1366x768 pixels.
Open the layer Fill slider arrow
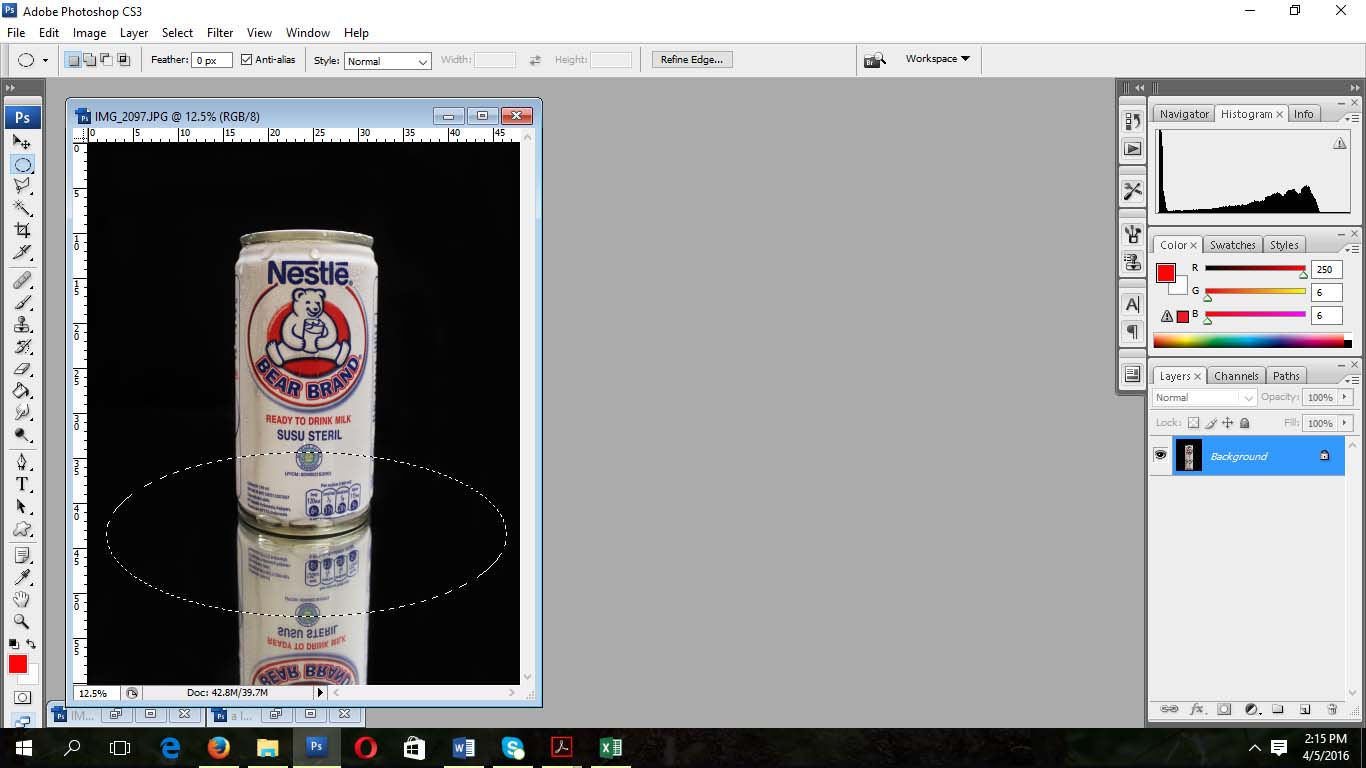1345,423
